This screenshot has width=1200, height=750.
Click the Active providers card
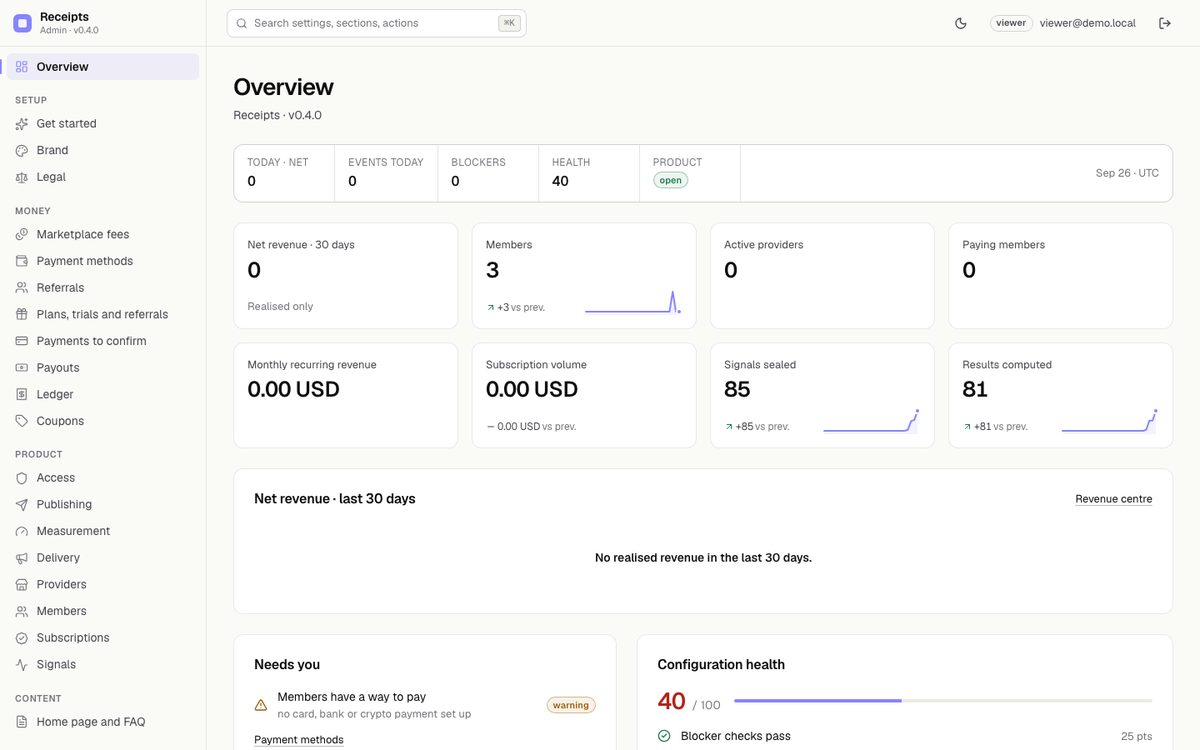(822, 276)
